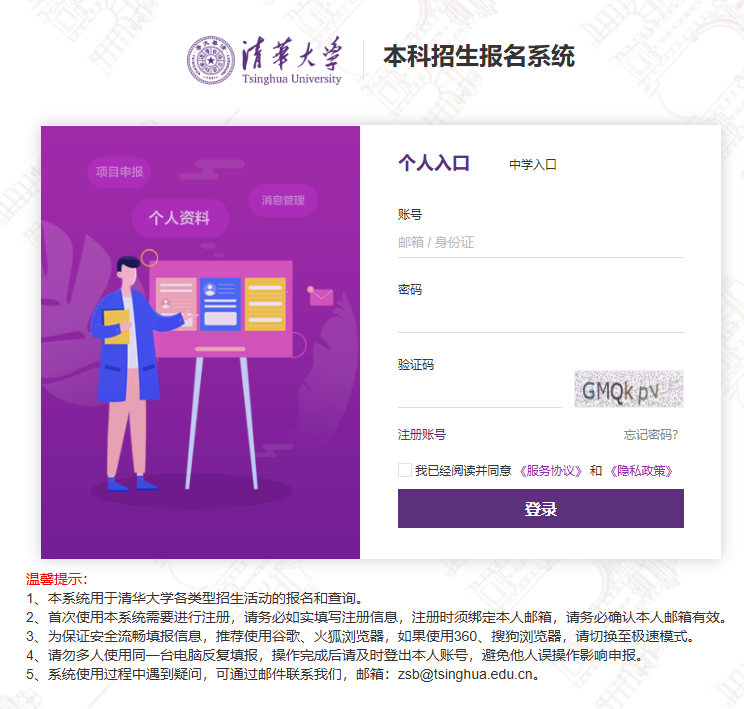Open the 忘记密码? link

[651, 434]
